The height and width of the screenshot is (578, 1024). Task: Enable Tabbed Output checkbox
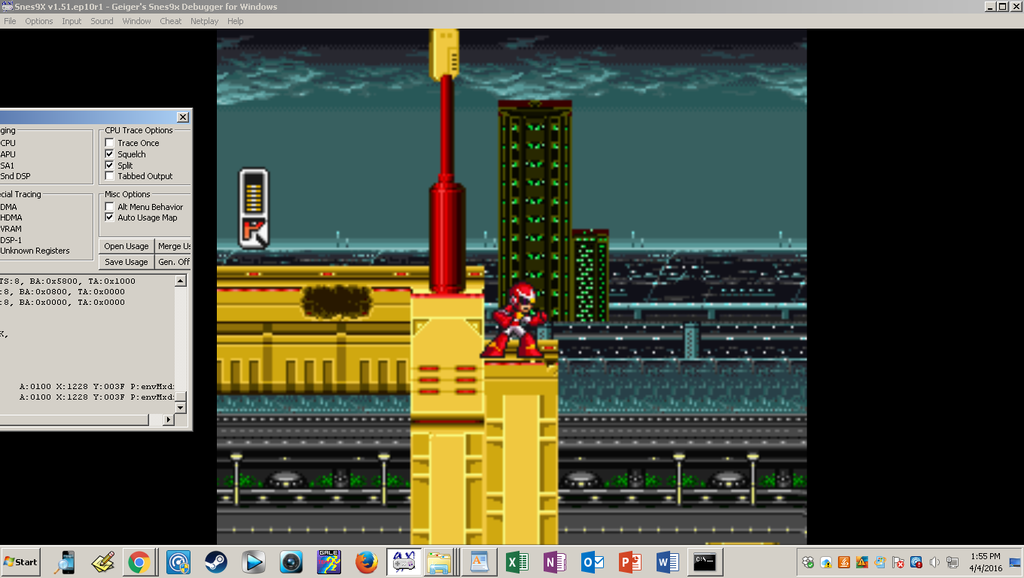[x=110, y=176]
